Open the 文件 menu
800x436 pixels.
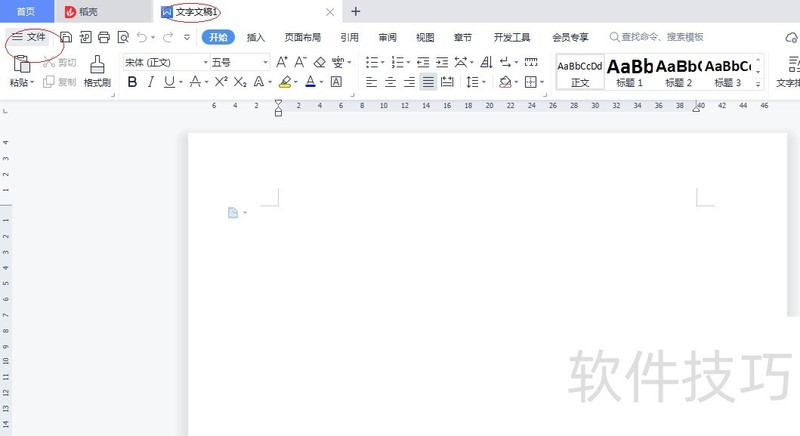[x=29, y=37]
